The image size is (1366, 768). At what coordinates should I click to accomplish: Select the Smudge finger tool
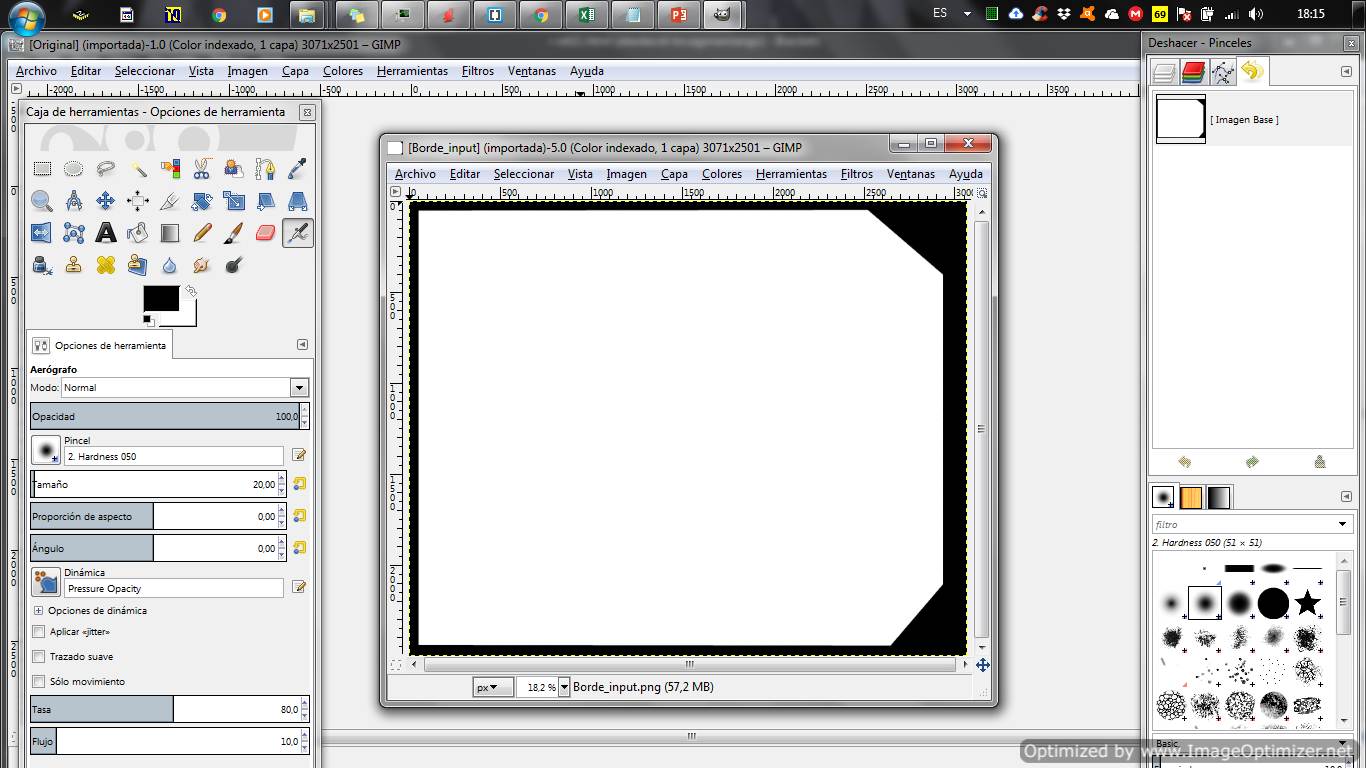(x=202, y=265)
